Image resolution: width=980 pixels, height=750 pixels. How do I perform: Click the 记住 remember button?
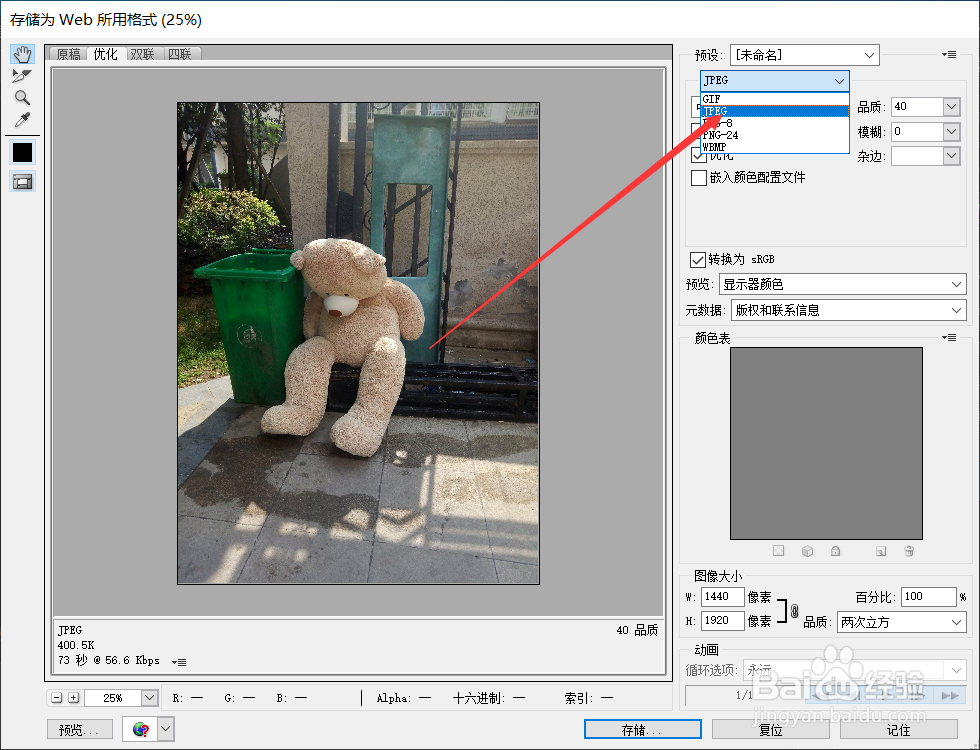pyautogui.click(x=899, y=729)
